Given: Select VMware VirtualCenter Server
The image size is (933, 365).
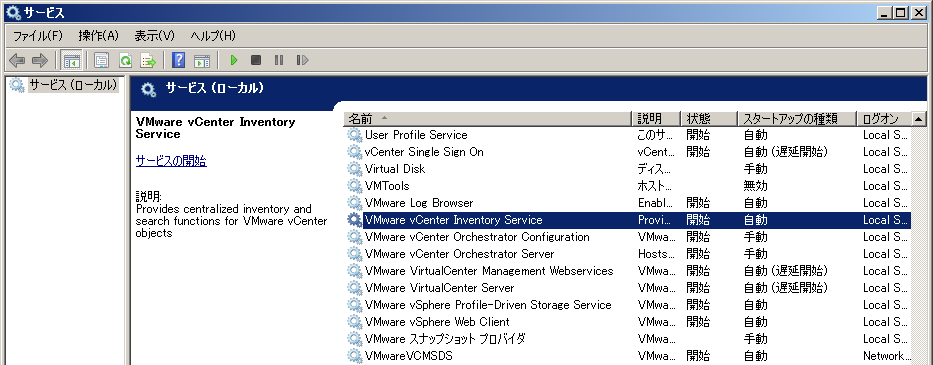Looking at the screenshot, I should pyautogui.click(x=627, y=288).
